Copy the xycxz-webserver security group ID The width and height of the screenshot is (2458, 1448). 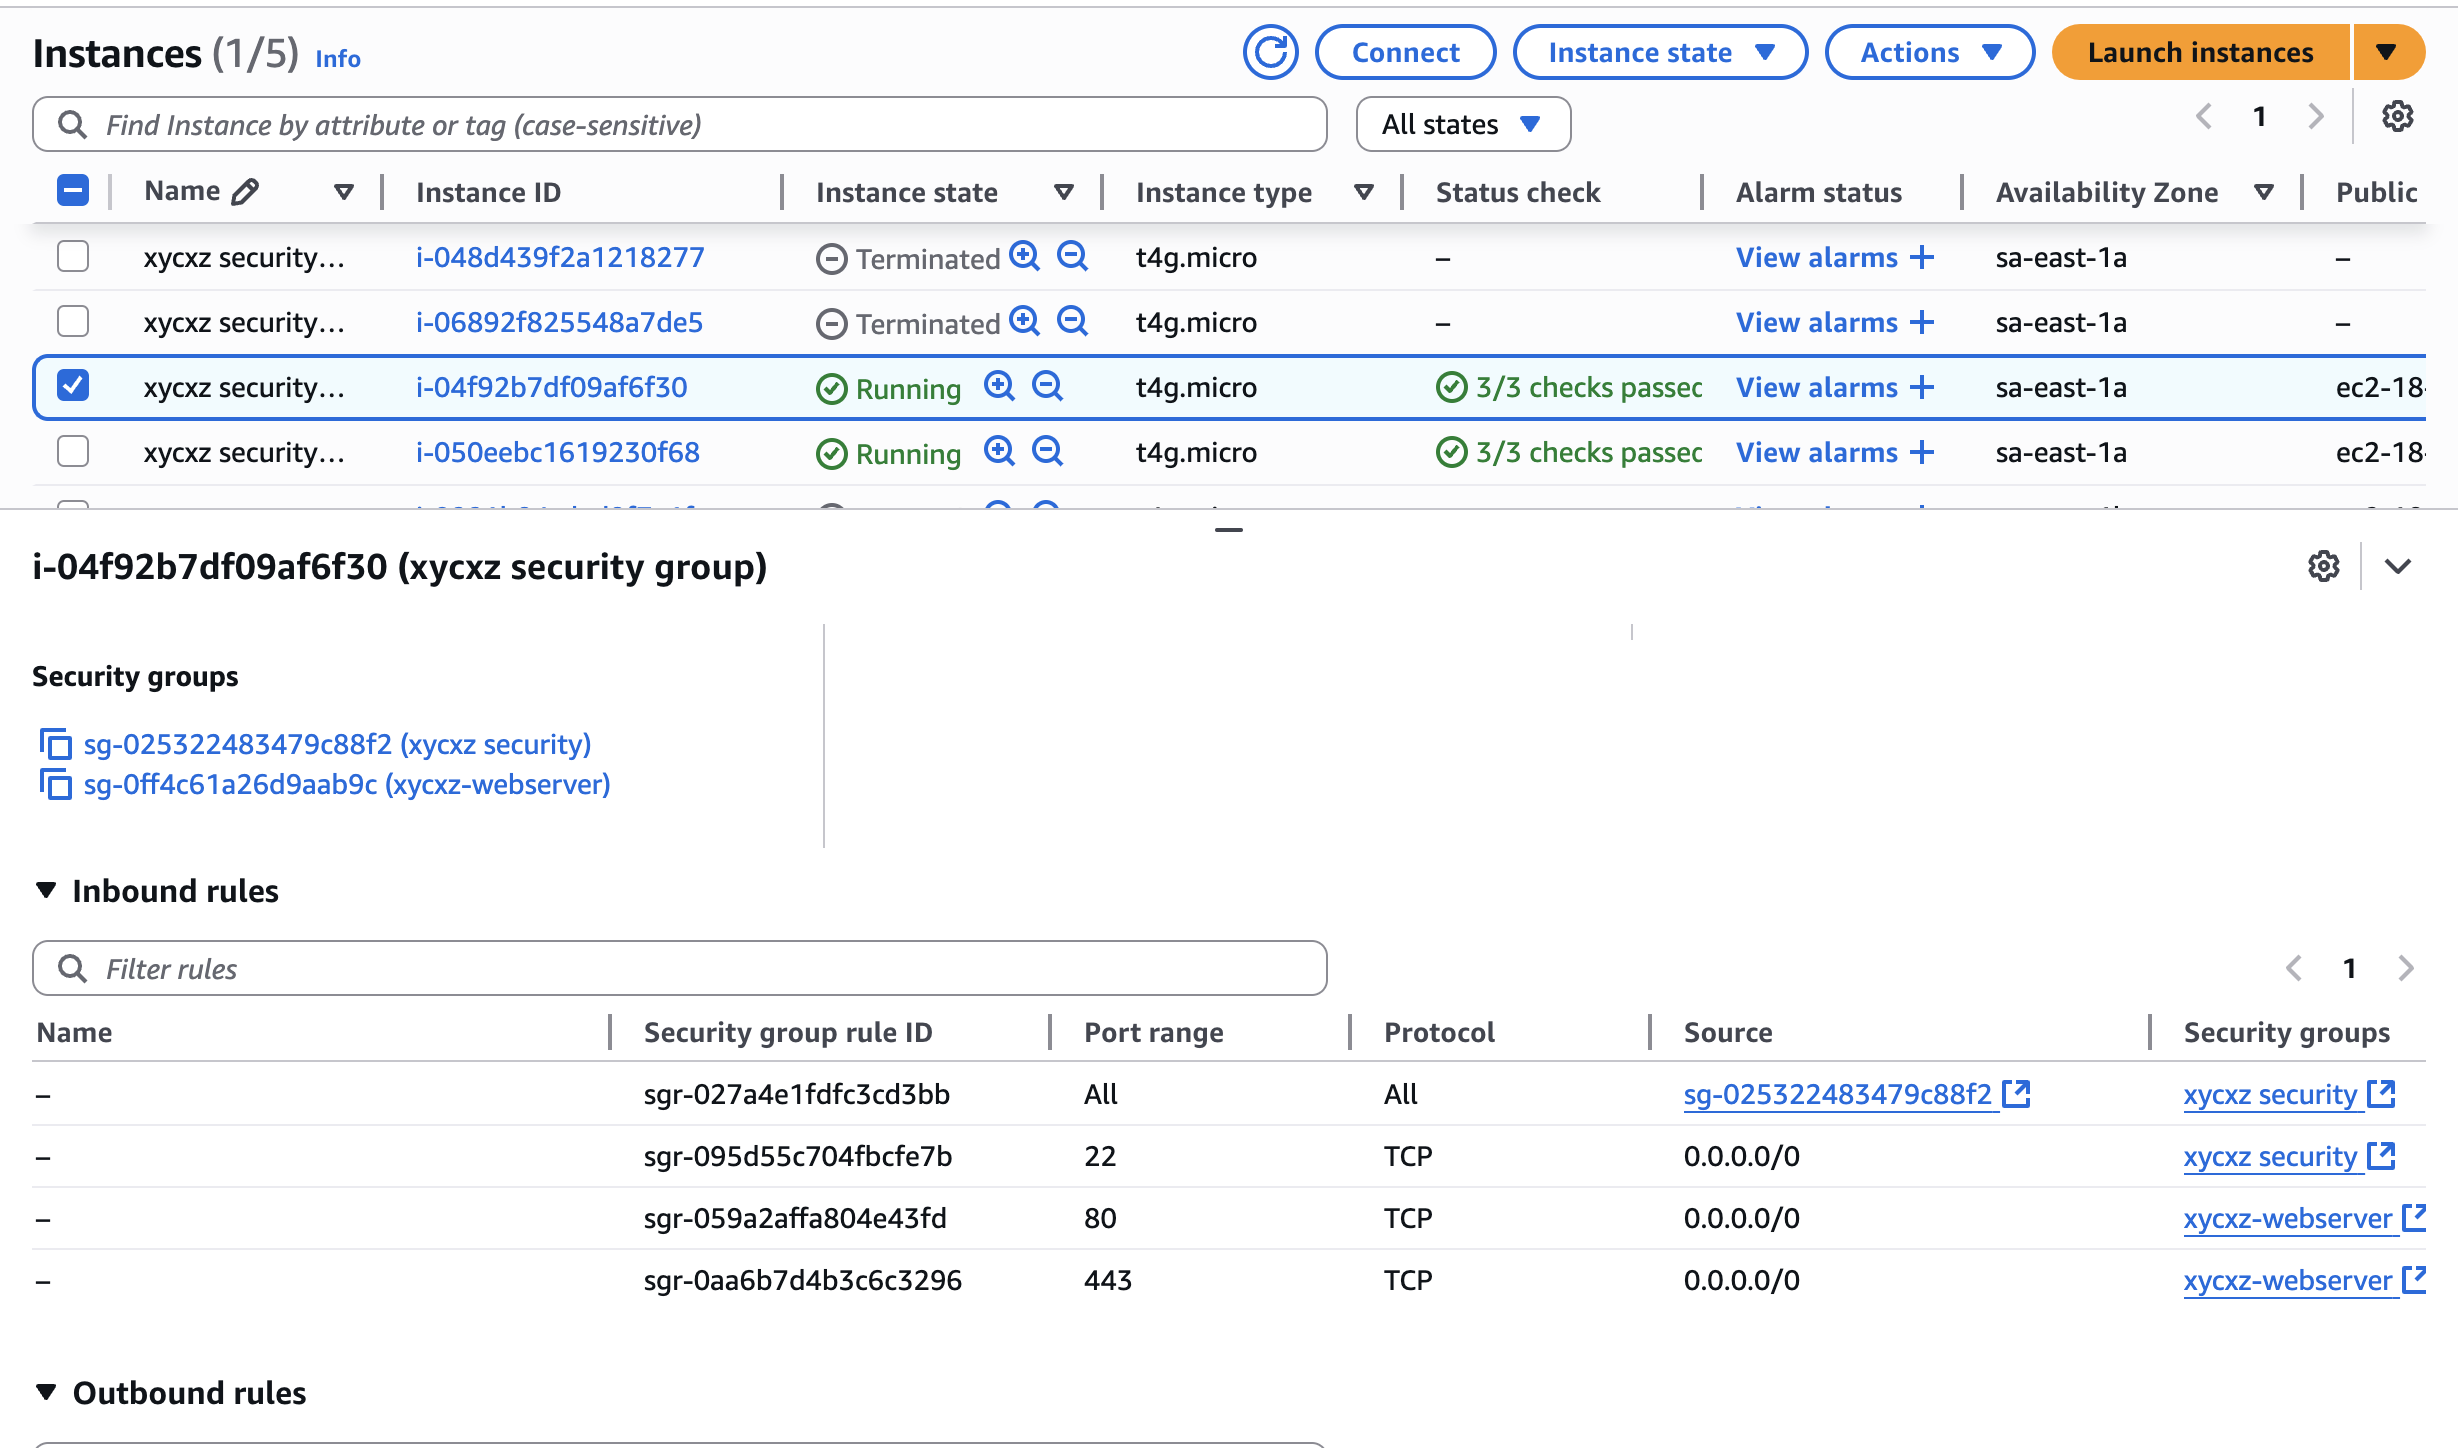click(55, 784)
